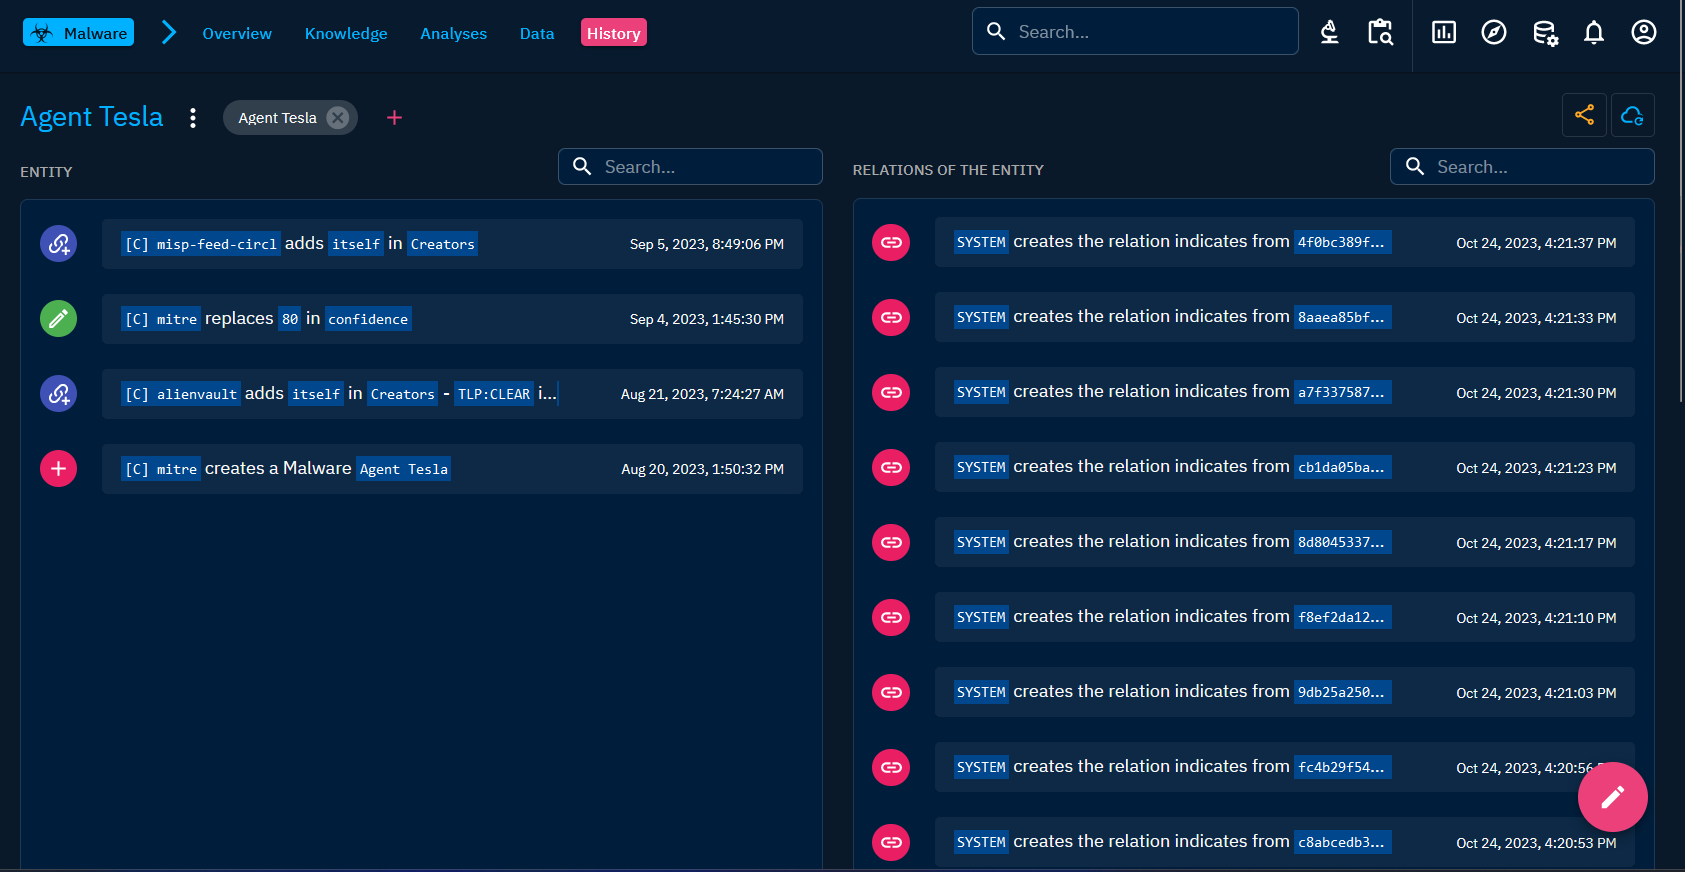The image size is (1685, 872).
Task: Open mitre replaces 80 in confidence row
Action: click(452, 319)
